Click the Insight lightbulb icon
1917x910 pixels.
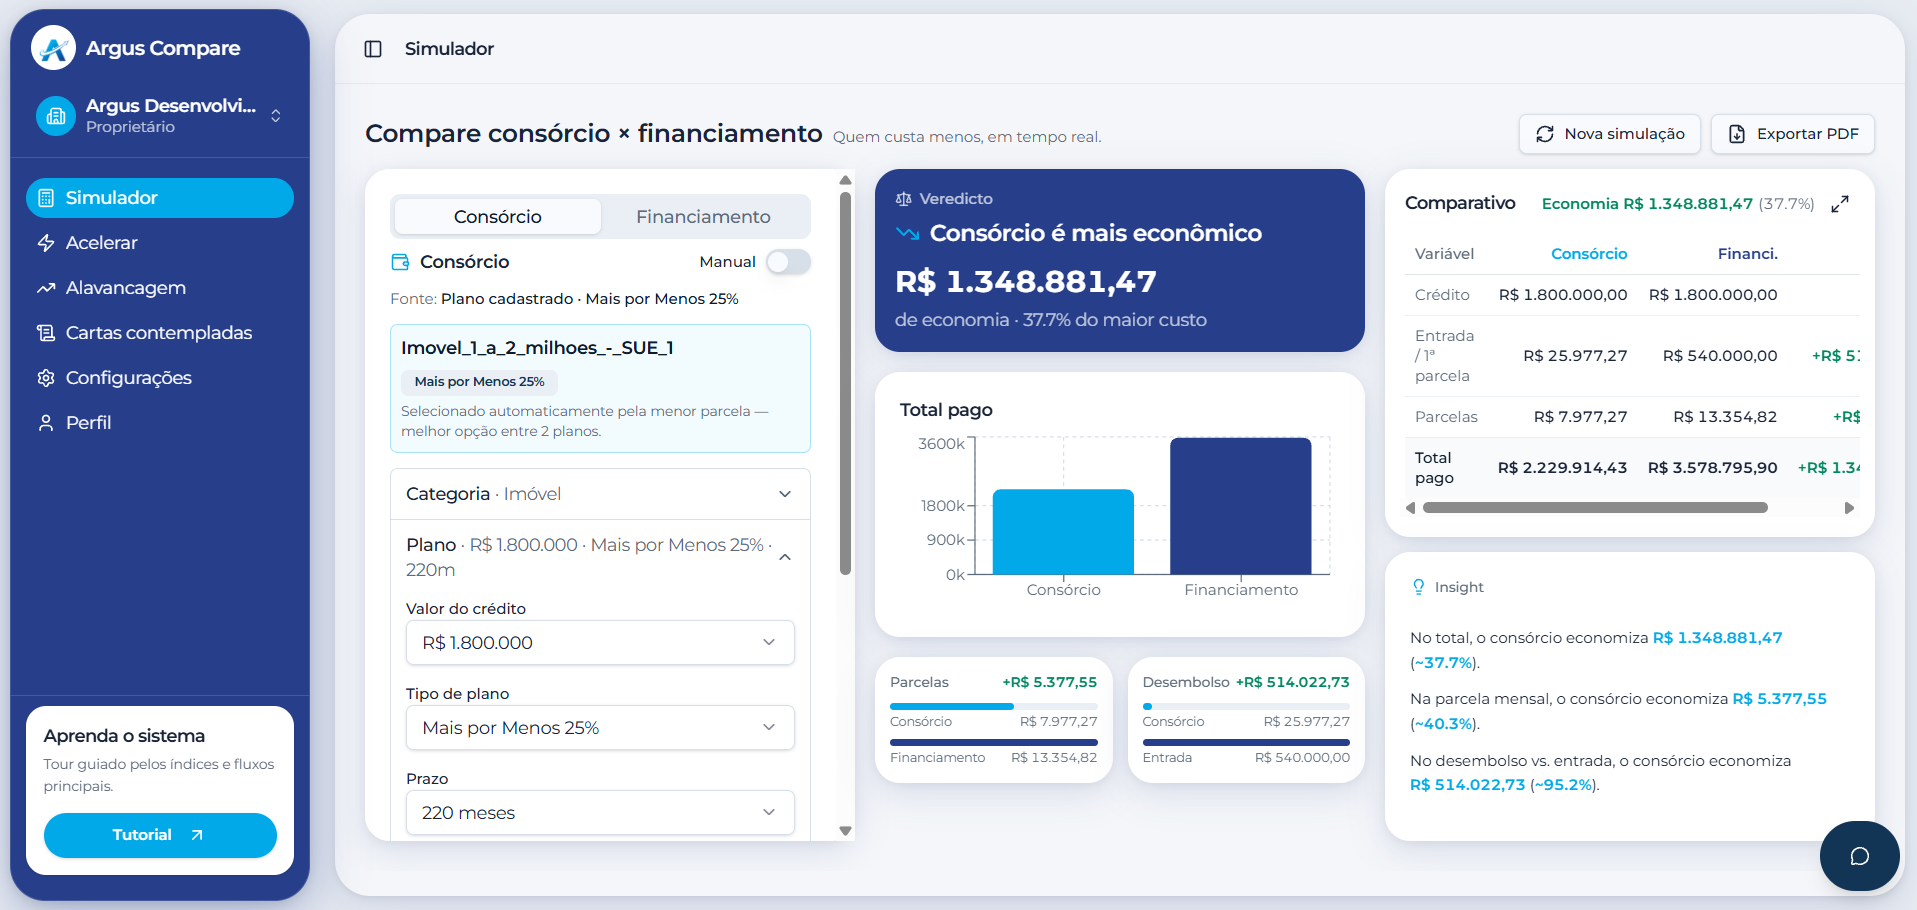(1418, 587)
